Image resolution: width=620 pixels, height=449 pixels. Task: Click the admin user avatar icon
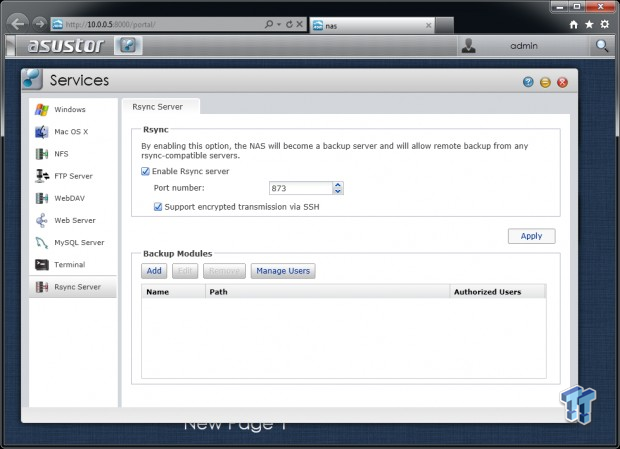pyautogui.click(x=469, y=46)
